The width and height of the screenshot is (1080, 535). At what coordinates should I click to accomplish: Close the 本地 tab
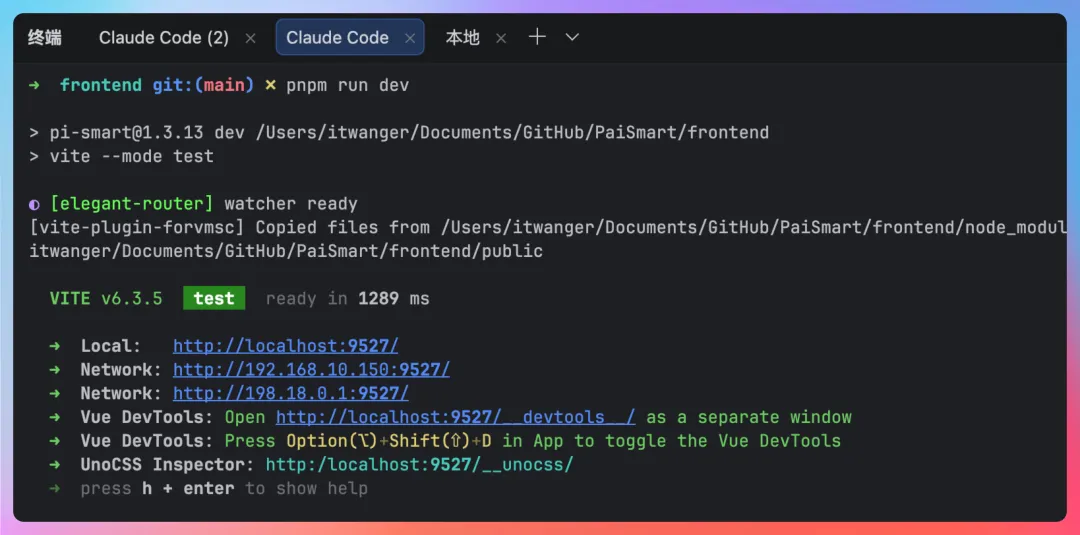pos(501,39)
